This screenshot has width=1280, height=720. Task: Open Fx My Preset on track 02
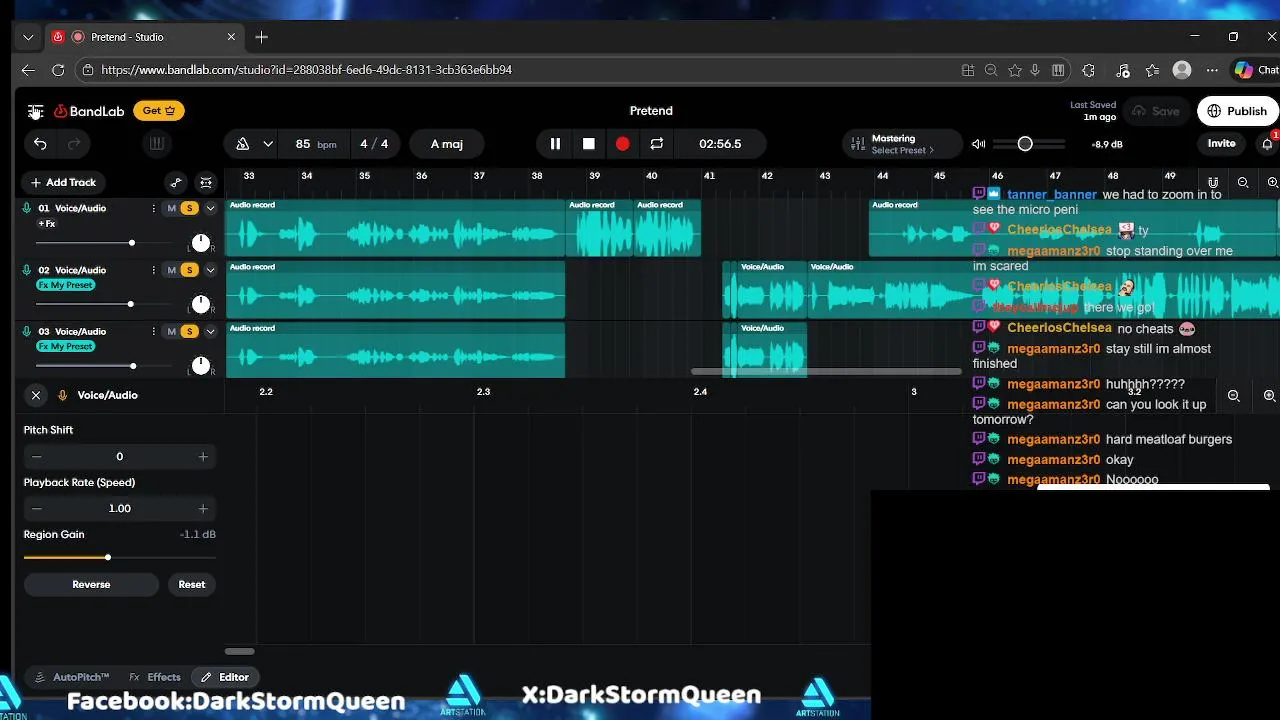(66, 285)
